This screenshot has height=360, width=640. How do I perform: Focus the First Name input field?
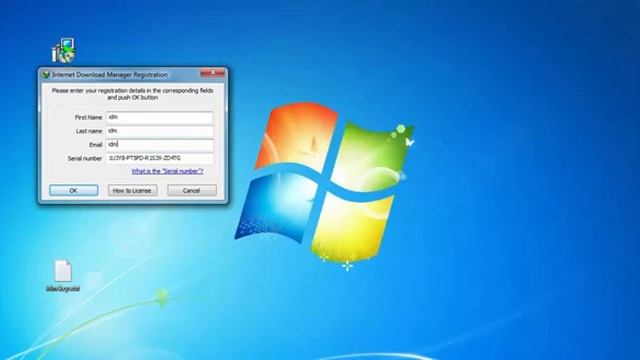(160, 118)
